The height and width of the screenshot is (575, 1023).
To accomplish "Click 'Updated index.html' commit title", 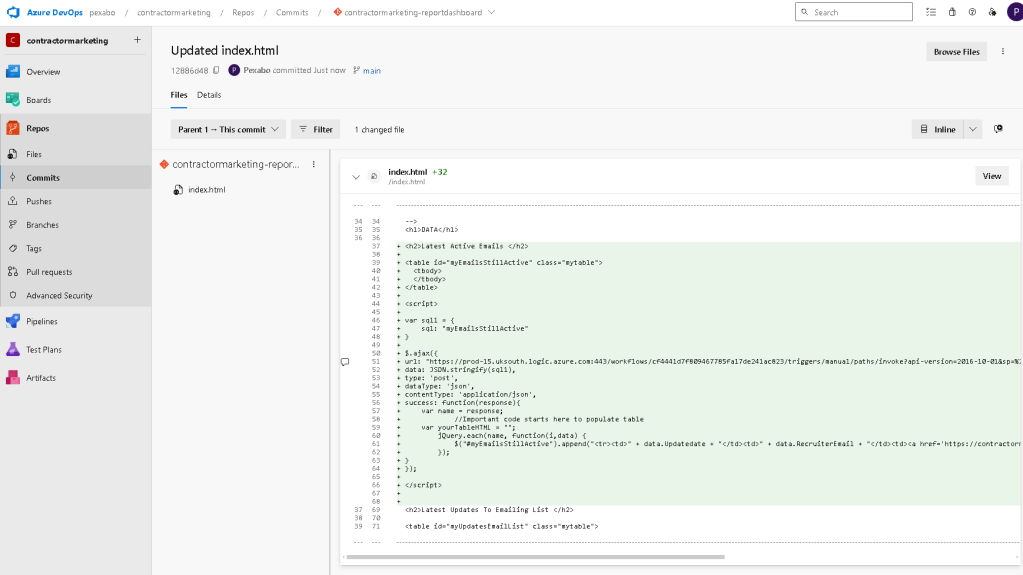I will [x=224, y=50].
